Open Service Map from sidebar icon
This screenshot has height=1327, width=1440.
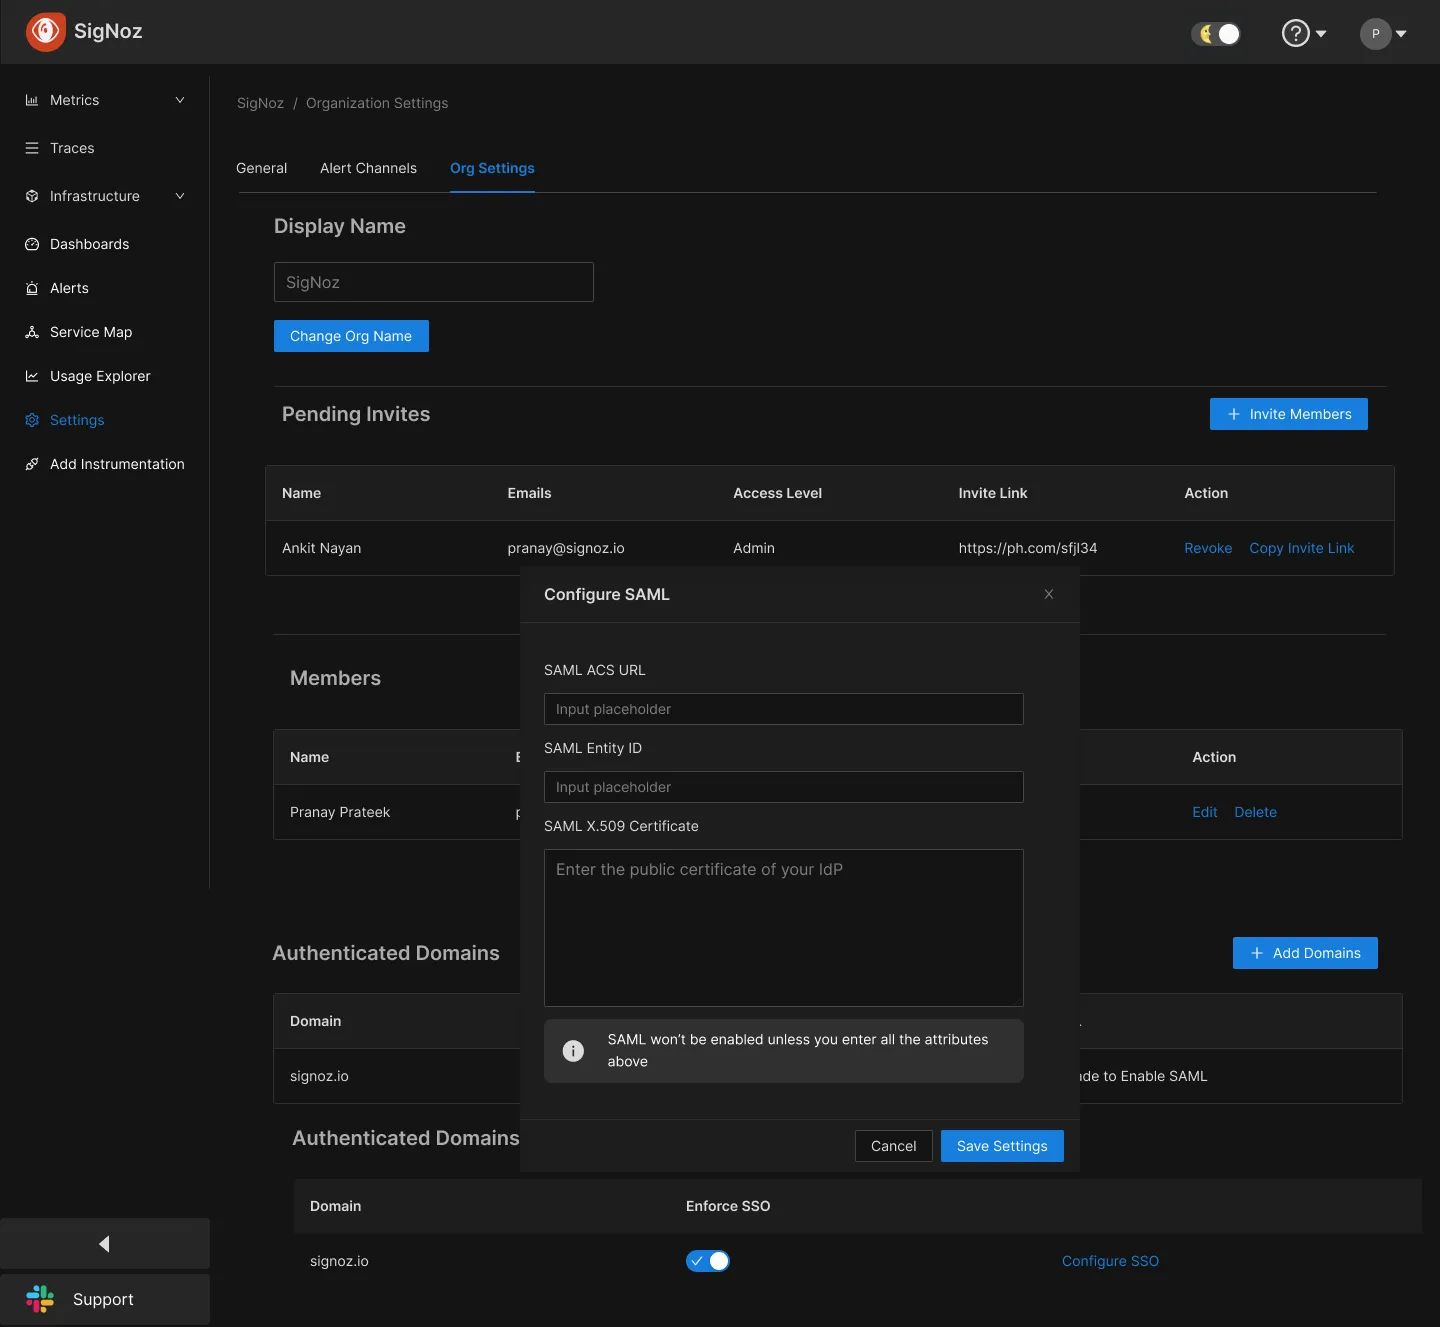(x=32, y=332)
